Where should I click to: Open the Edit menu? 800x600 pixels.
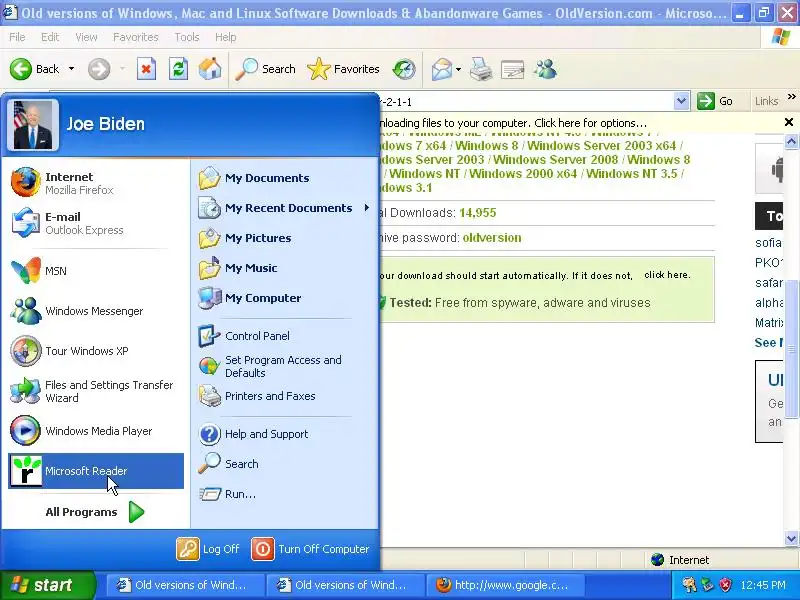(x=50, y=37)
